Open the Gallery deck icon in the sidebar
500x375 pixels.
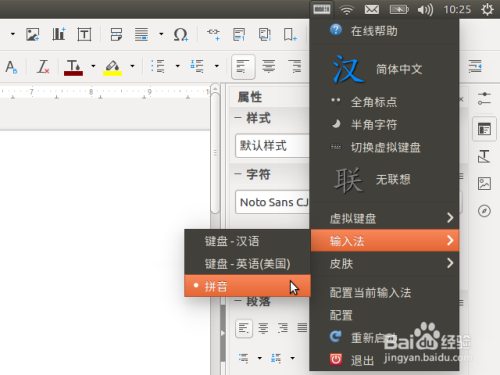[x=484, y=184]
